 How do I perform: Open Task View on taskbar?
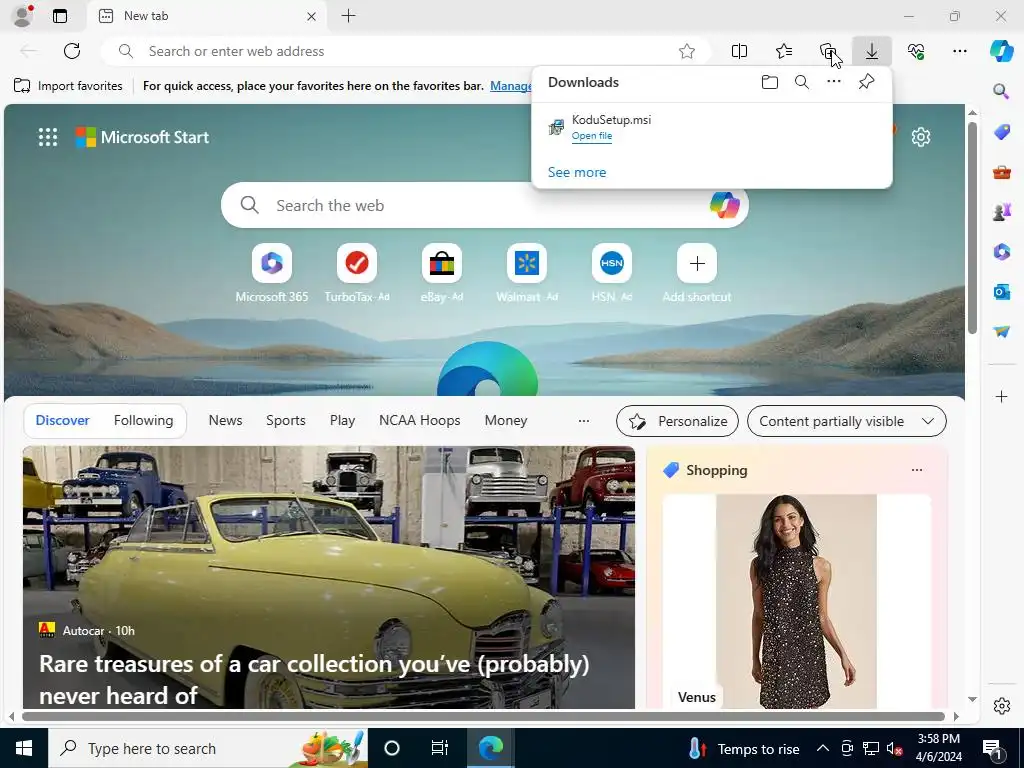pos(440,748)
